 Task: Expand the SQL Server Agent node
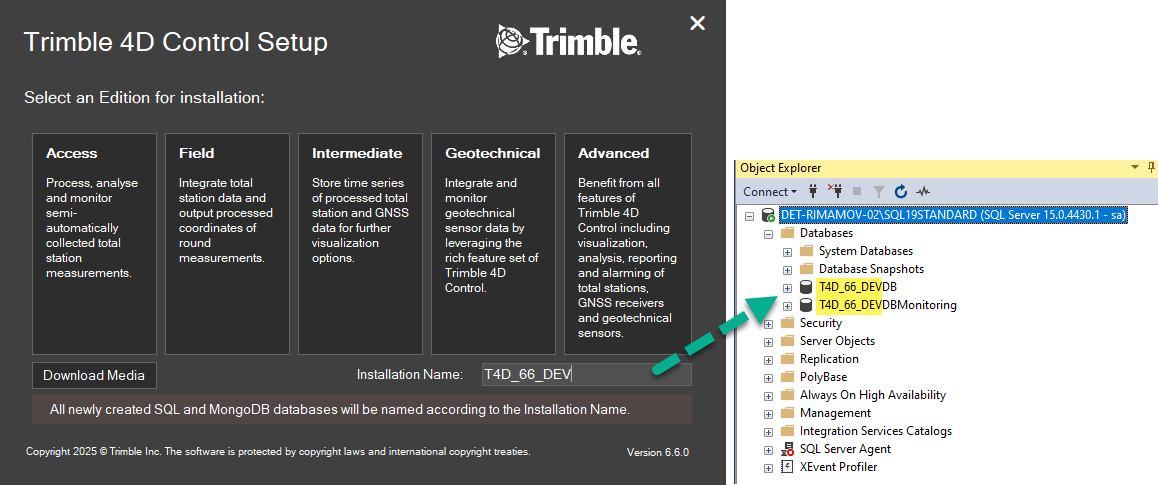click(x=768, y=450)
